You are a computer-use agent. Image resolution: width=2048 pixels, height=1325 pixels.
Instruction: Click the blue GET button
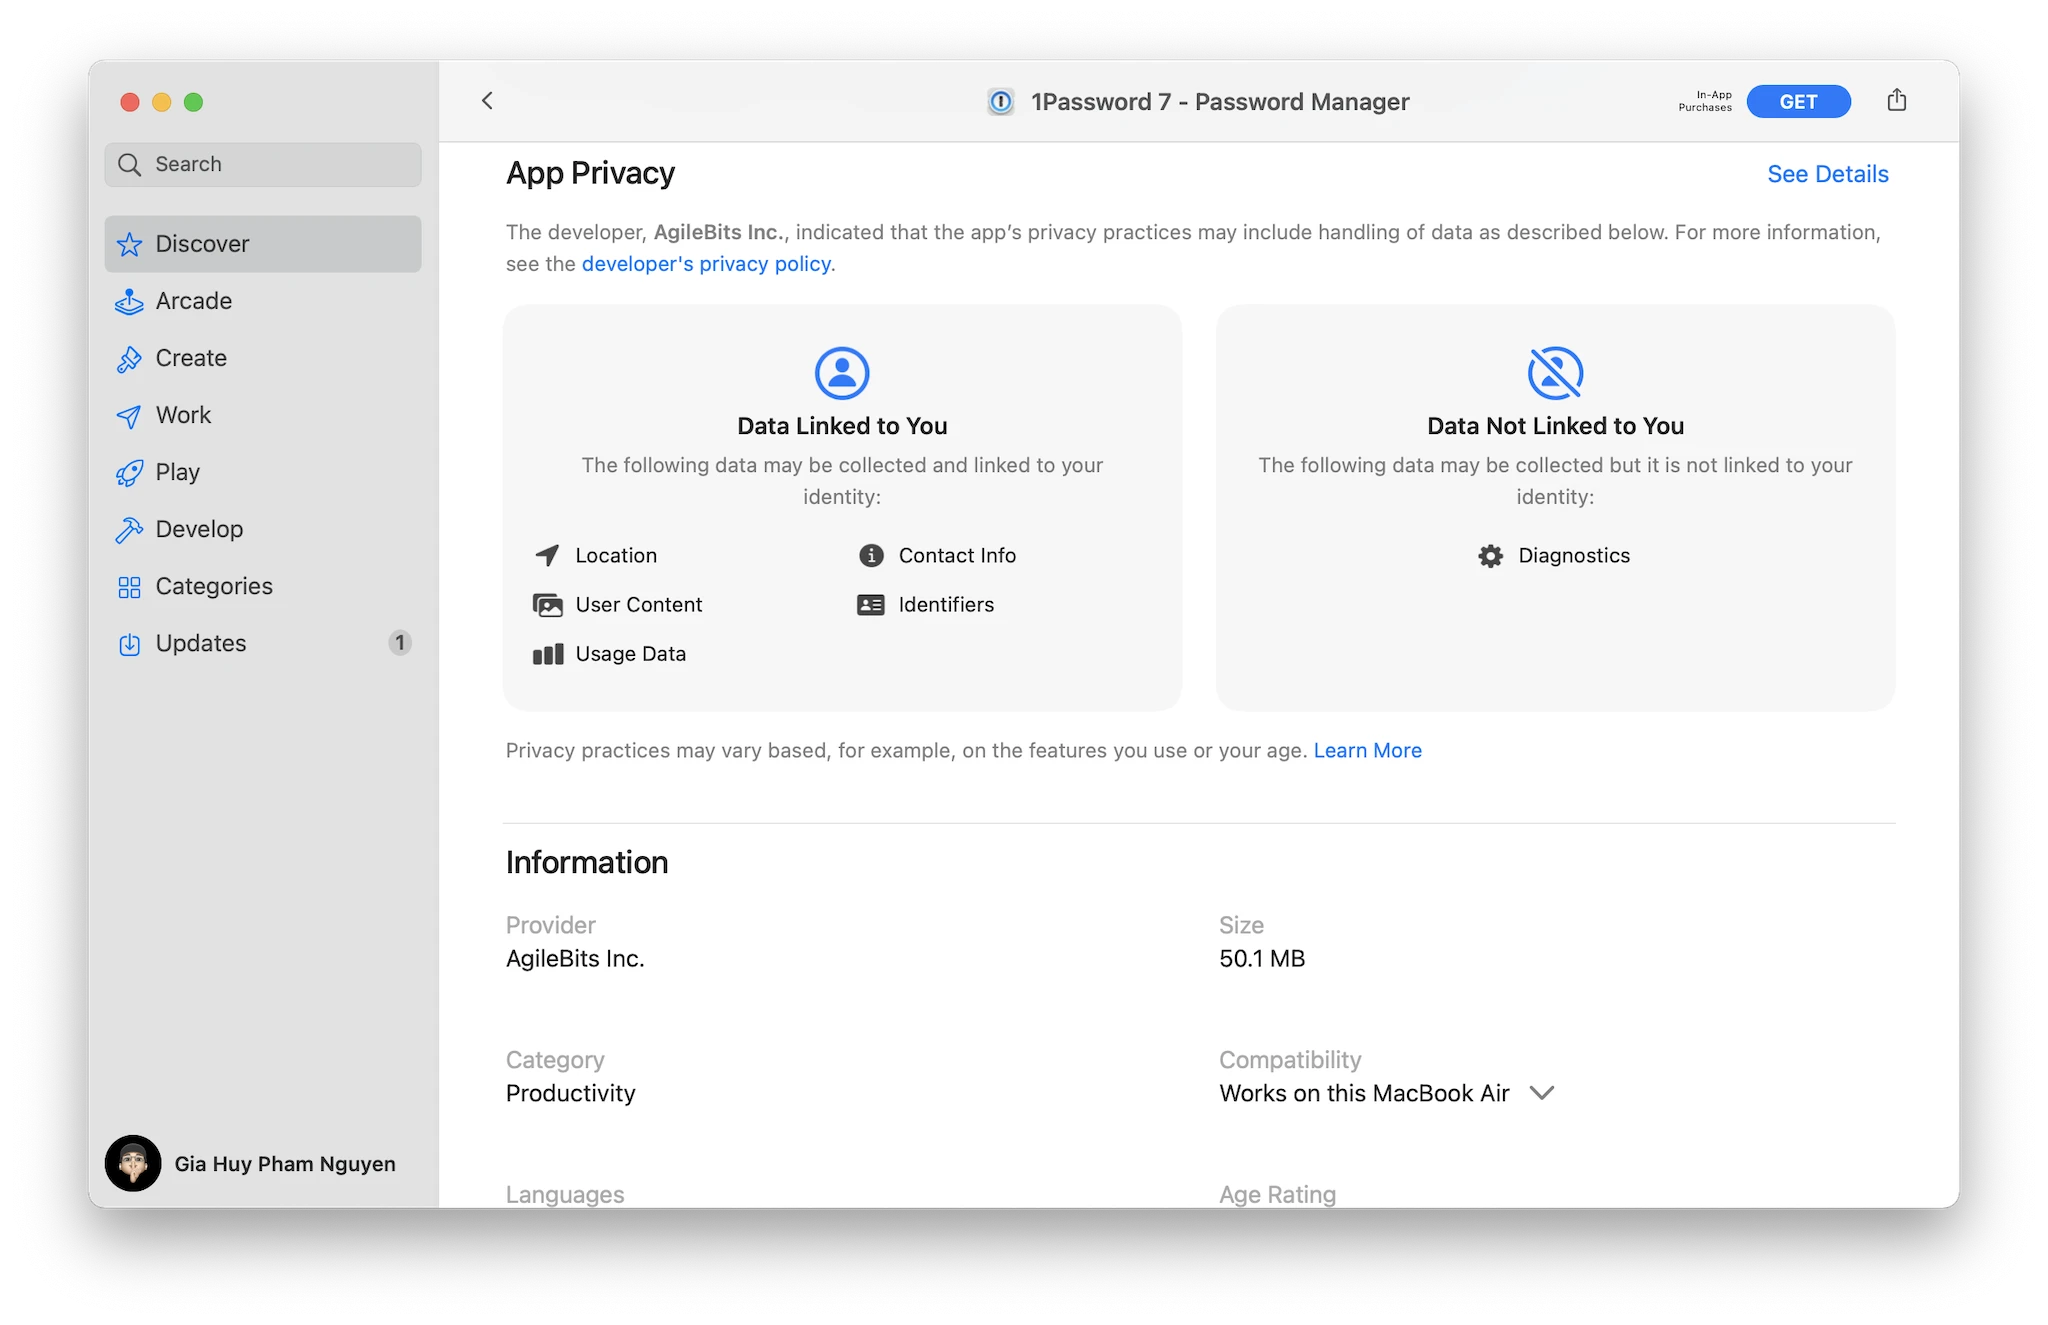[x=1798, y=102]
